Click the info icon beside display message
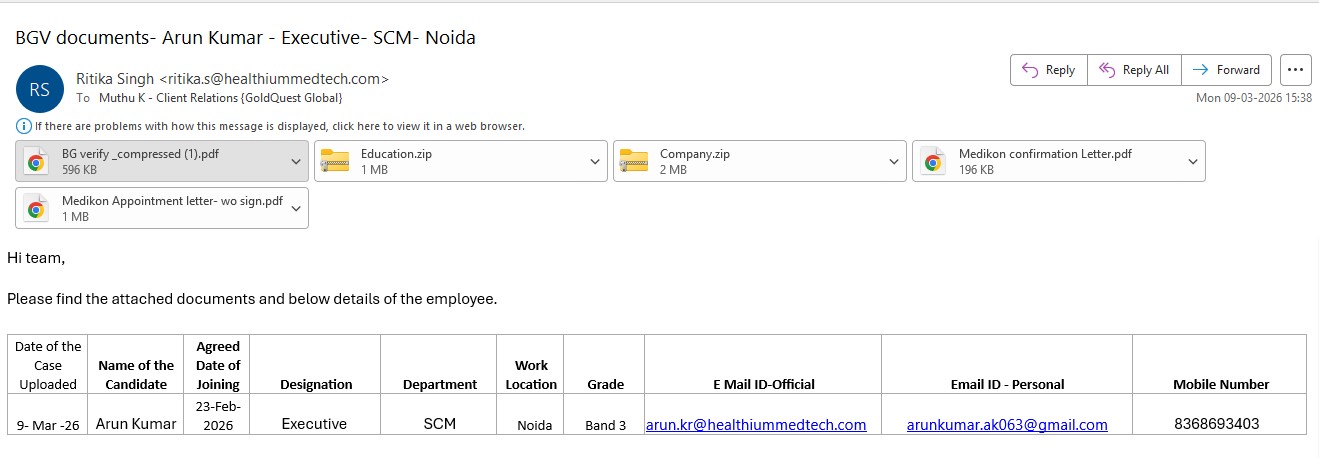The width and height of the screenshot is (1319, 458). coord(23,126)
